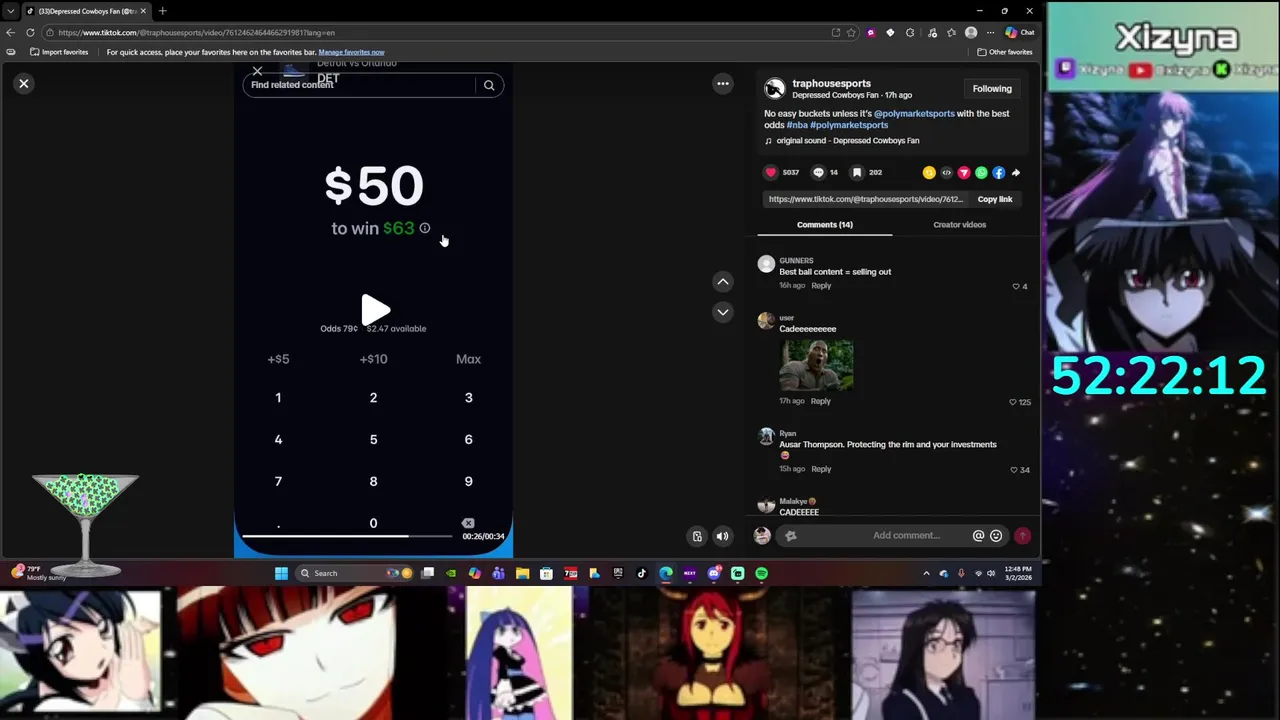
Task: Play the paused TikTok video
Action: [375, 310]
